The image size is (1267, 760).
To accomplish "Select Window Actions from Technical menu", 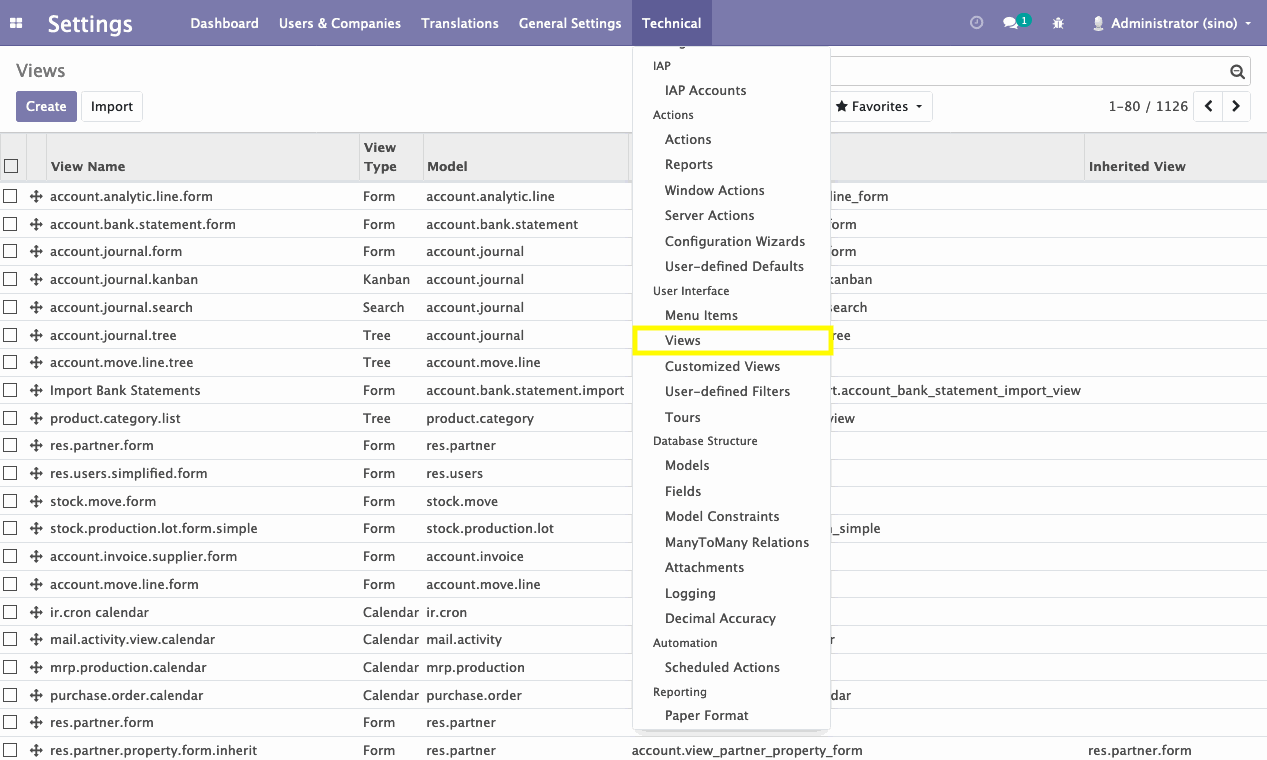I will click(x=714, y=190).
